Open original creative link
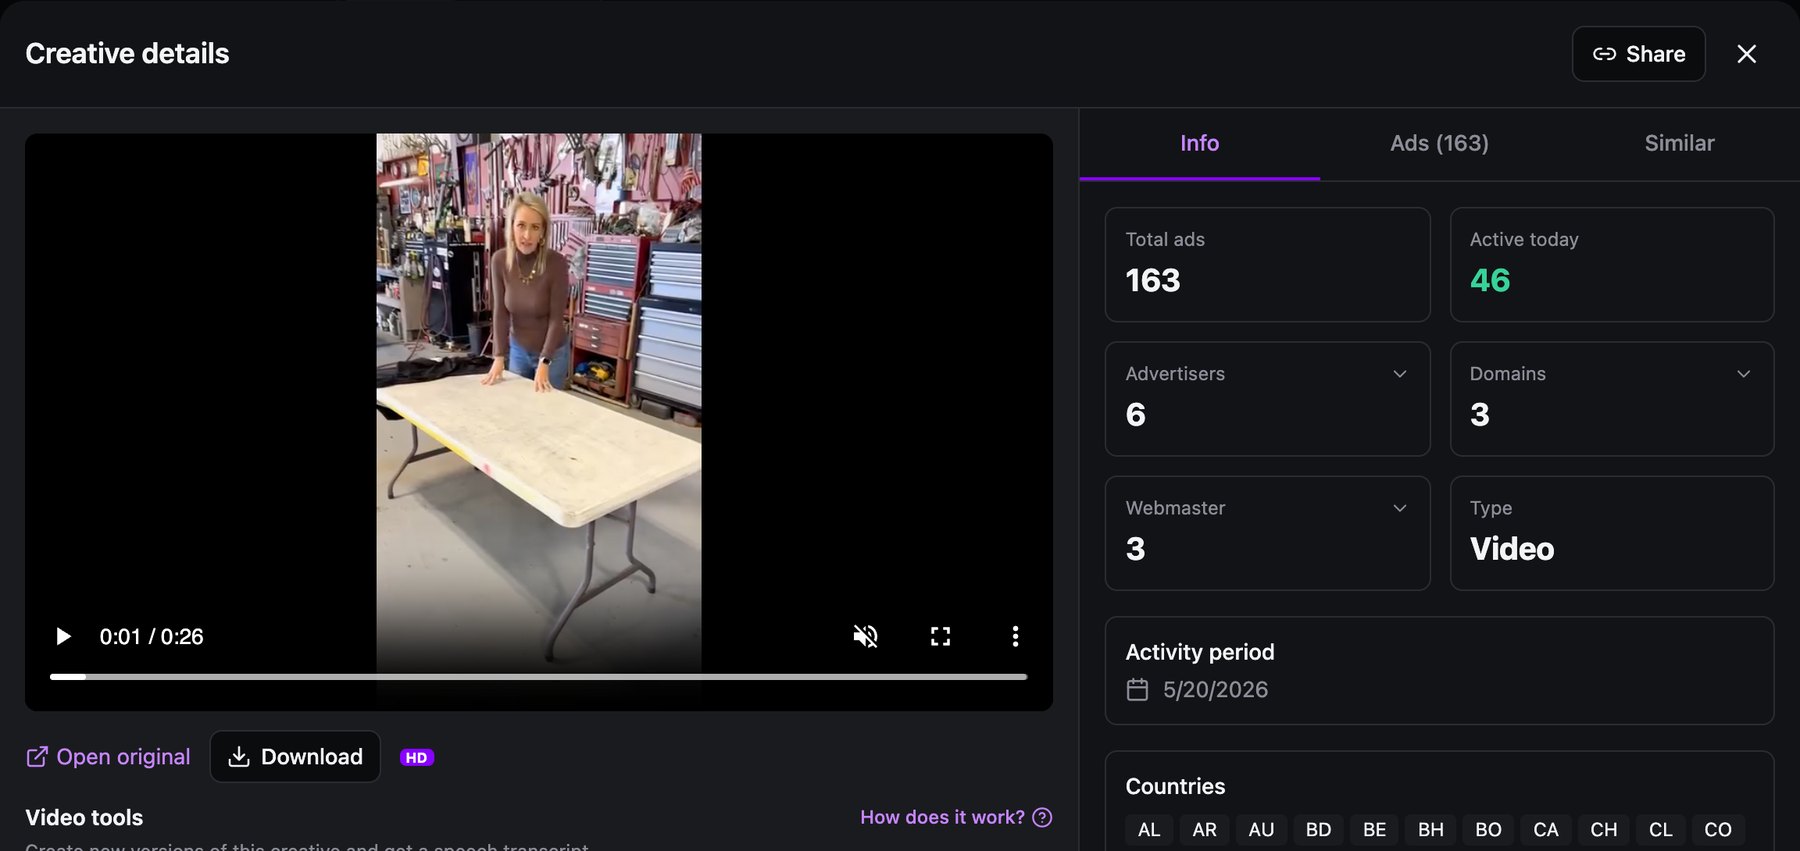Viewport: 1800px width, 851px height. [x=108, y=757]
